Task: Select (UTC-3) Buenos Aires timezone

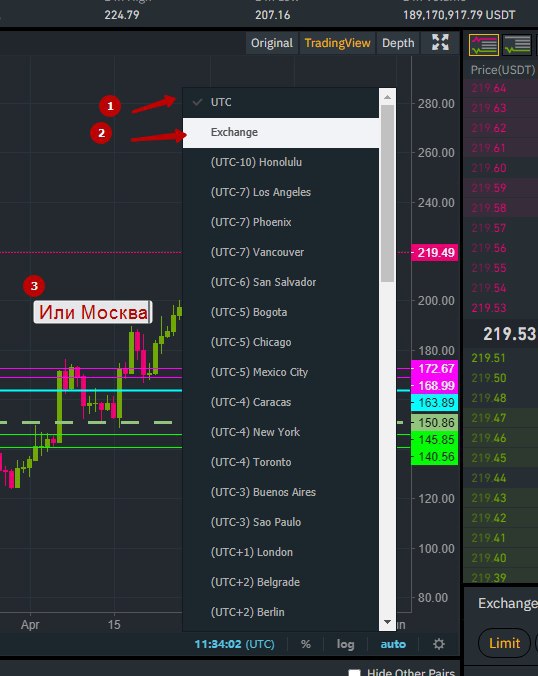Action: (281, 492)
